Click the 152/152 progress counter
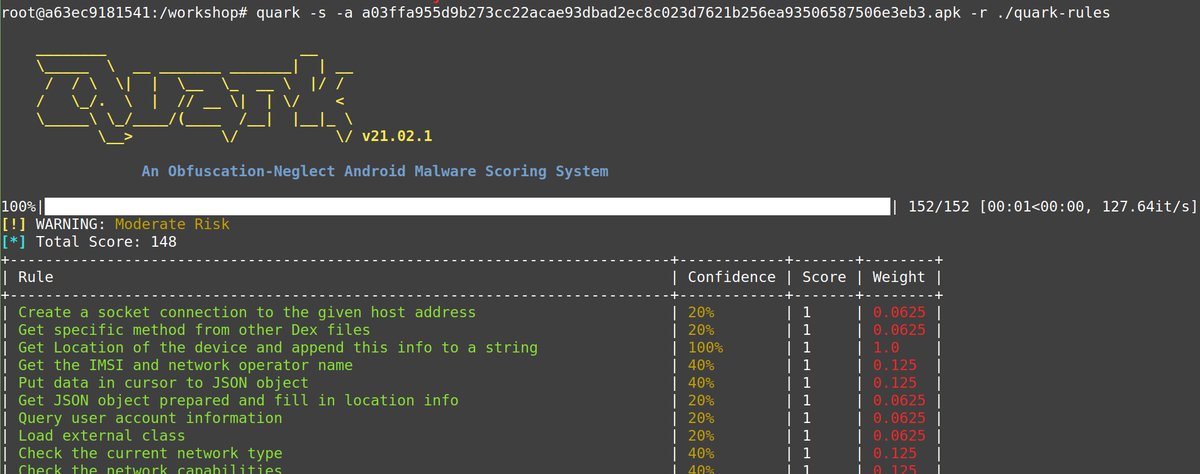1200x474 pixels. click(940, 207)
